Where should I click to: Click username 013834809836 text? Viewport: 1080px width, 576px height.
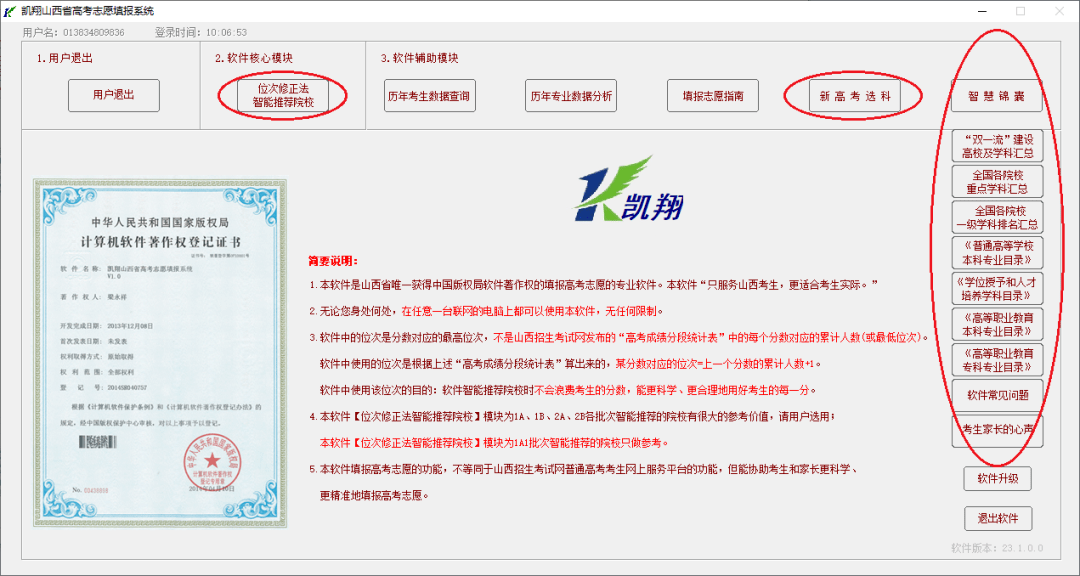94,32
